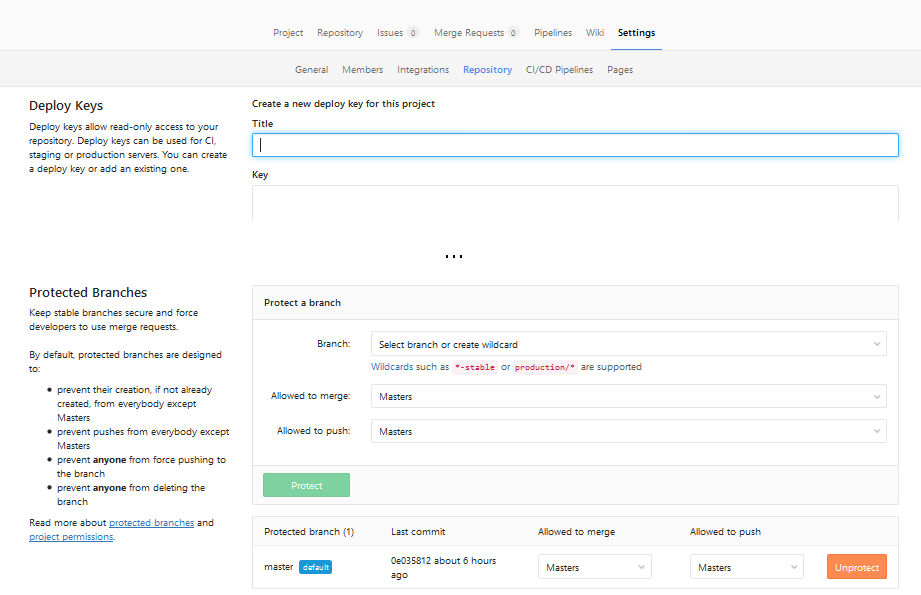
Task: Open the project permissions link
Action: pyautogui.click(x=71, y=537)
